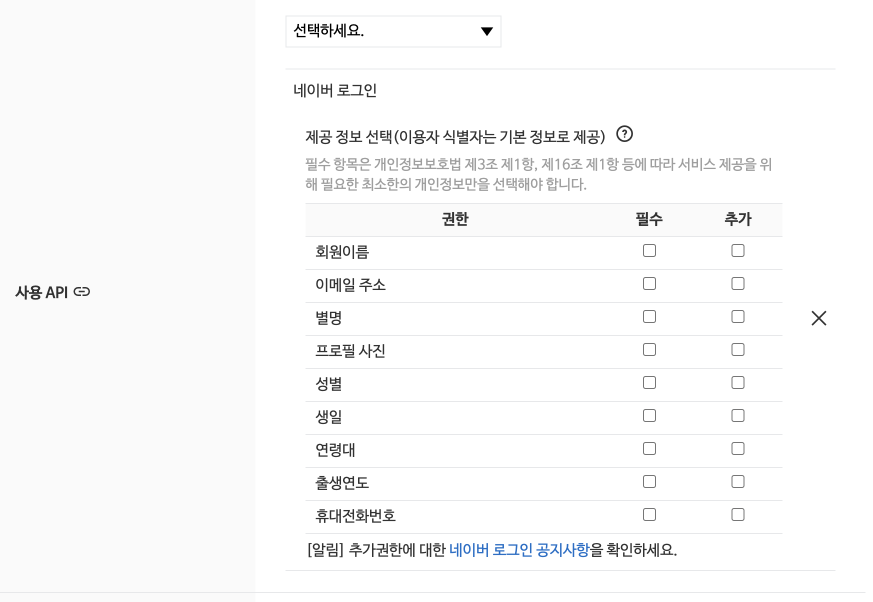Check 추가 checkbox for 휴대전화번호
Image resolution: width=873 pixels, height=602 pixels.
[x=738, y=514]
